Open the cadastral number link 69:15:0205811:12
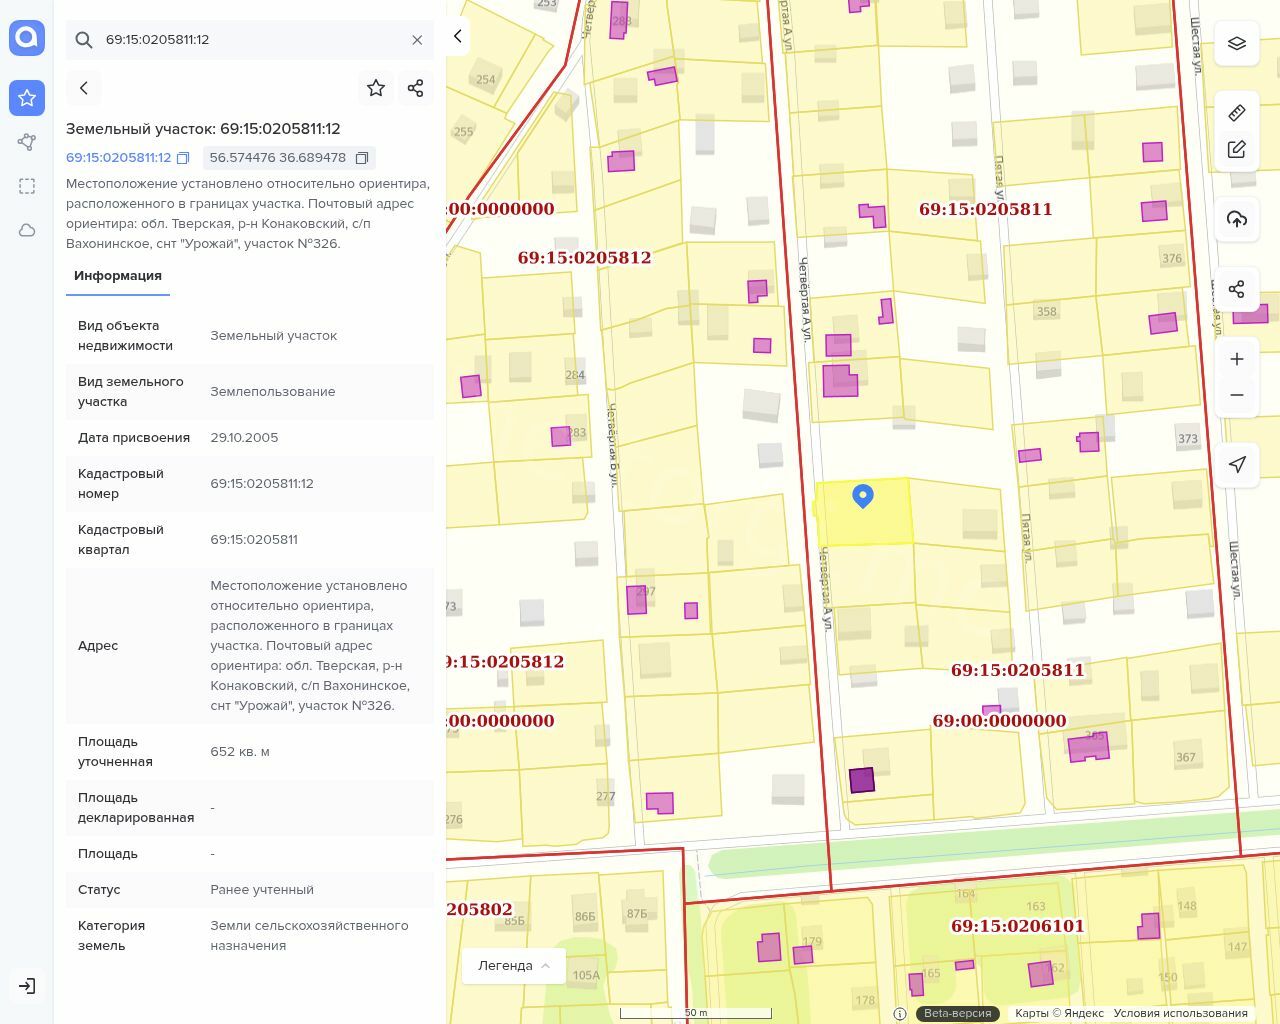 (x=118, y=158)
